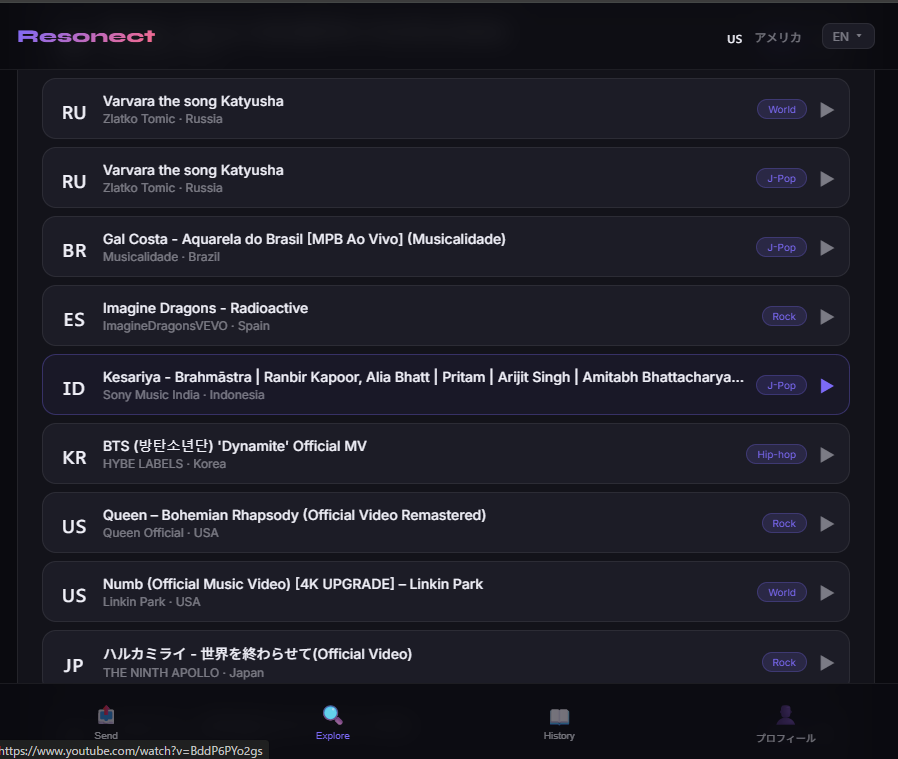The height and width of the screenshot is (759, 898).
Task: Click the ID country code on Kesariya row
Action: coord(74,389)
